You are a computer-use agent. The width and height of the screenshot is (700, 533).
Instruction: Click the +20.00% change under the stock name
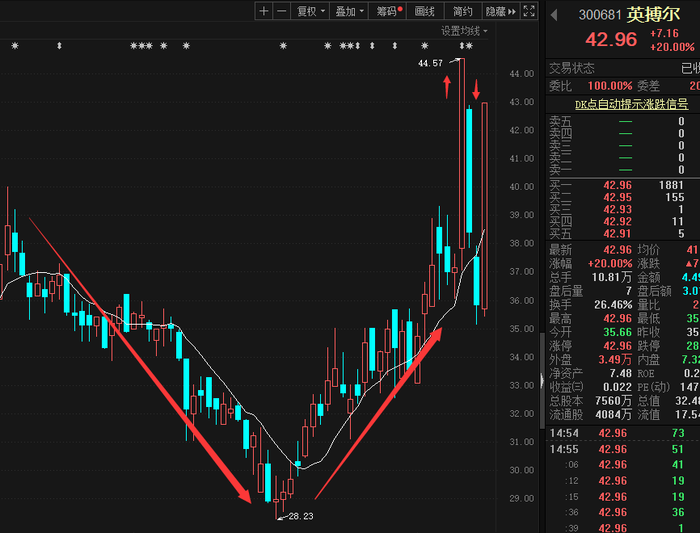[x=672, y=47]
